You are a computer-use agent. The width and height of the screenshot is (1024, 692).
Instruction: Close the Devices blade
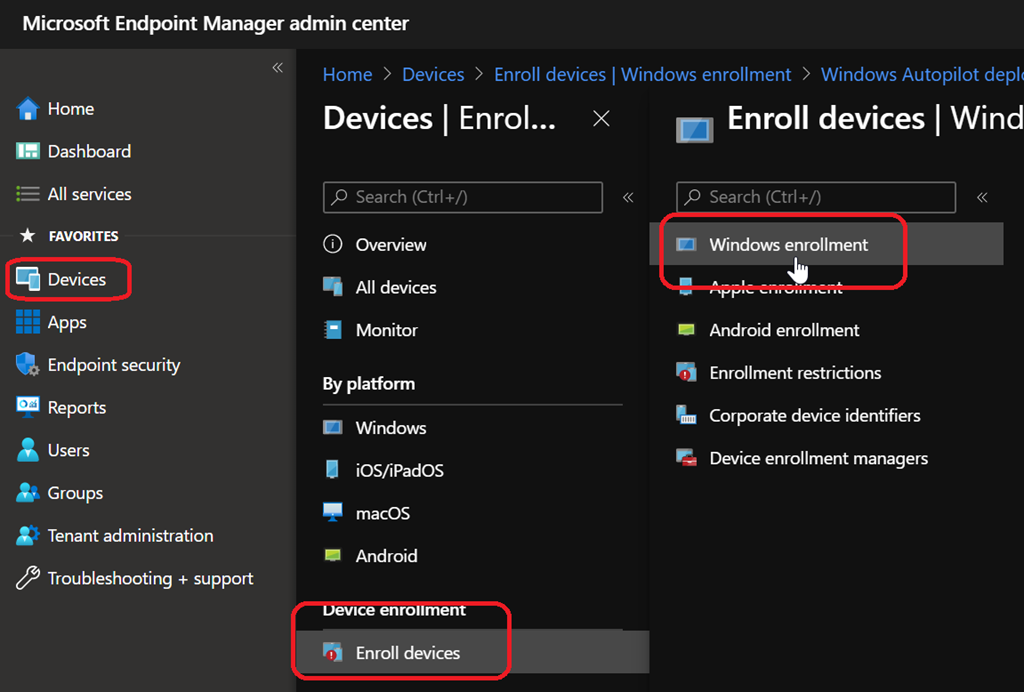point(601,119)
